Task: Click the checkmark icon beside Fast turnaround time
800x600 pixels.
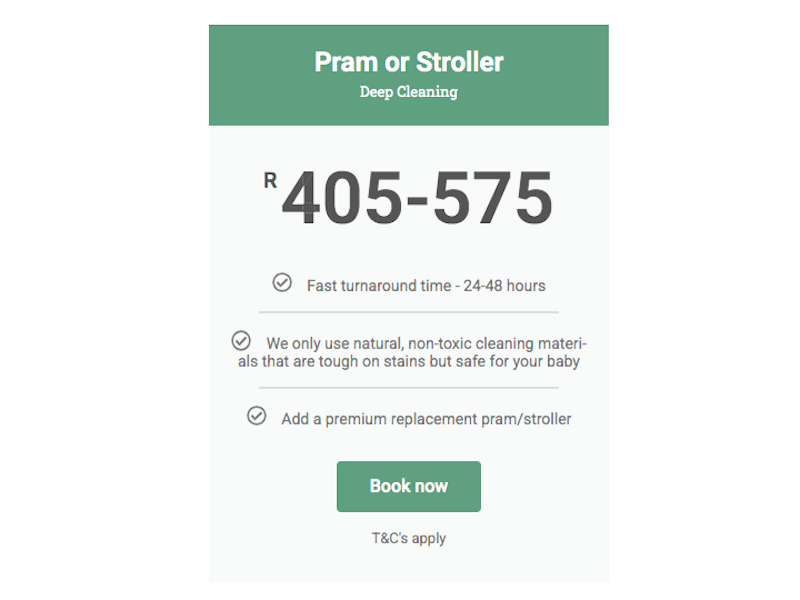Action: 282,283
